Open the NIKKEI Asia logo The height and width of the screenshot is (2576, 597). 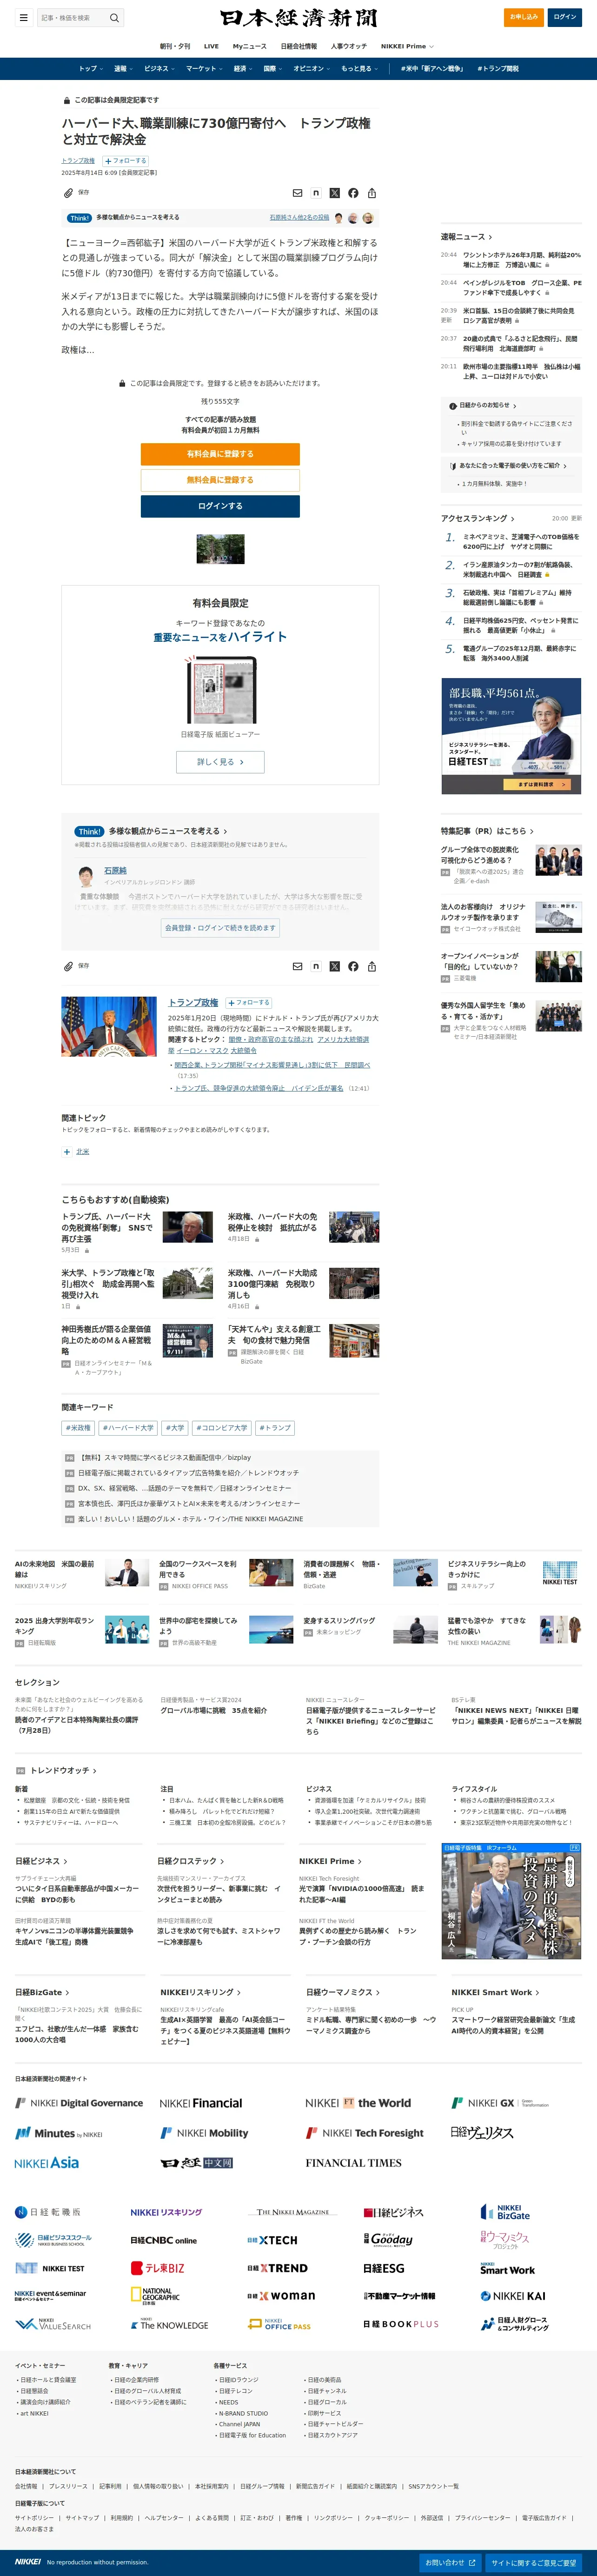pyautogui.click(x=46, y=2162)
